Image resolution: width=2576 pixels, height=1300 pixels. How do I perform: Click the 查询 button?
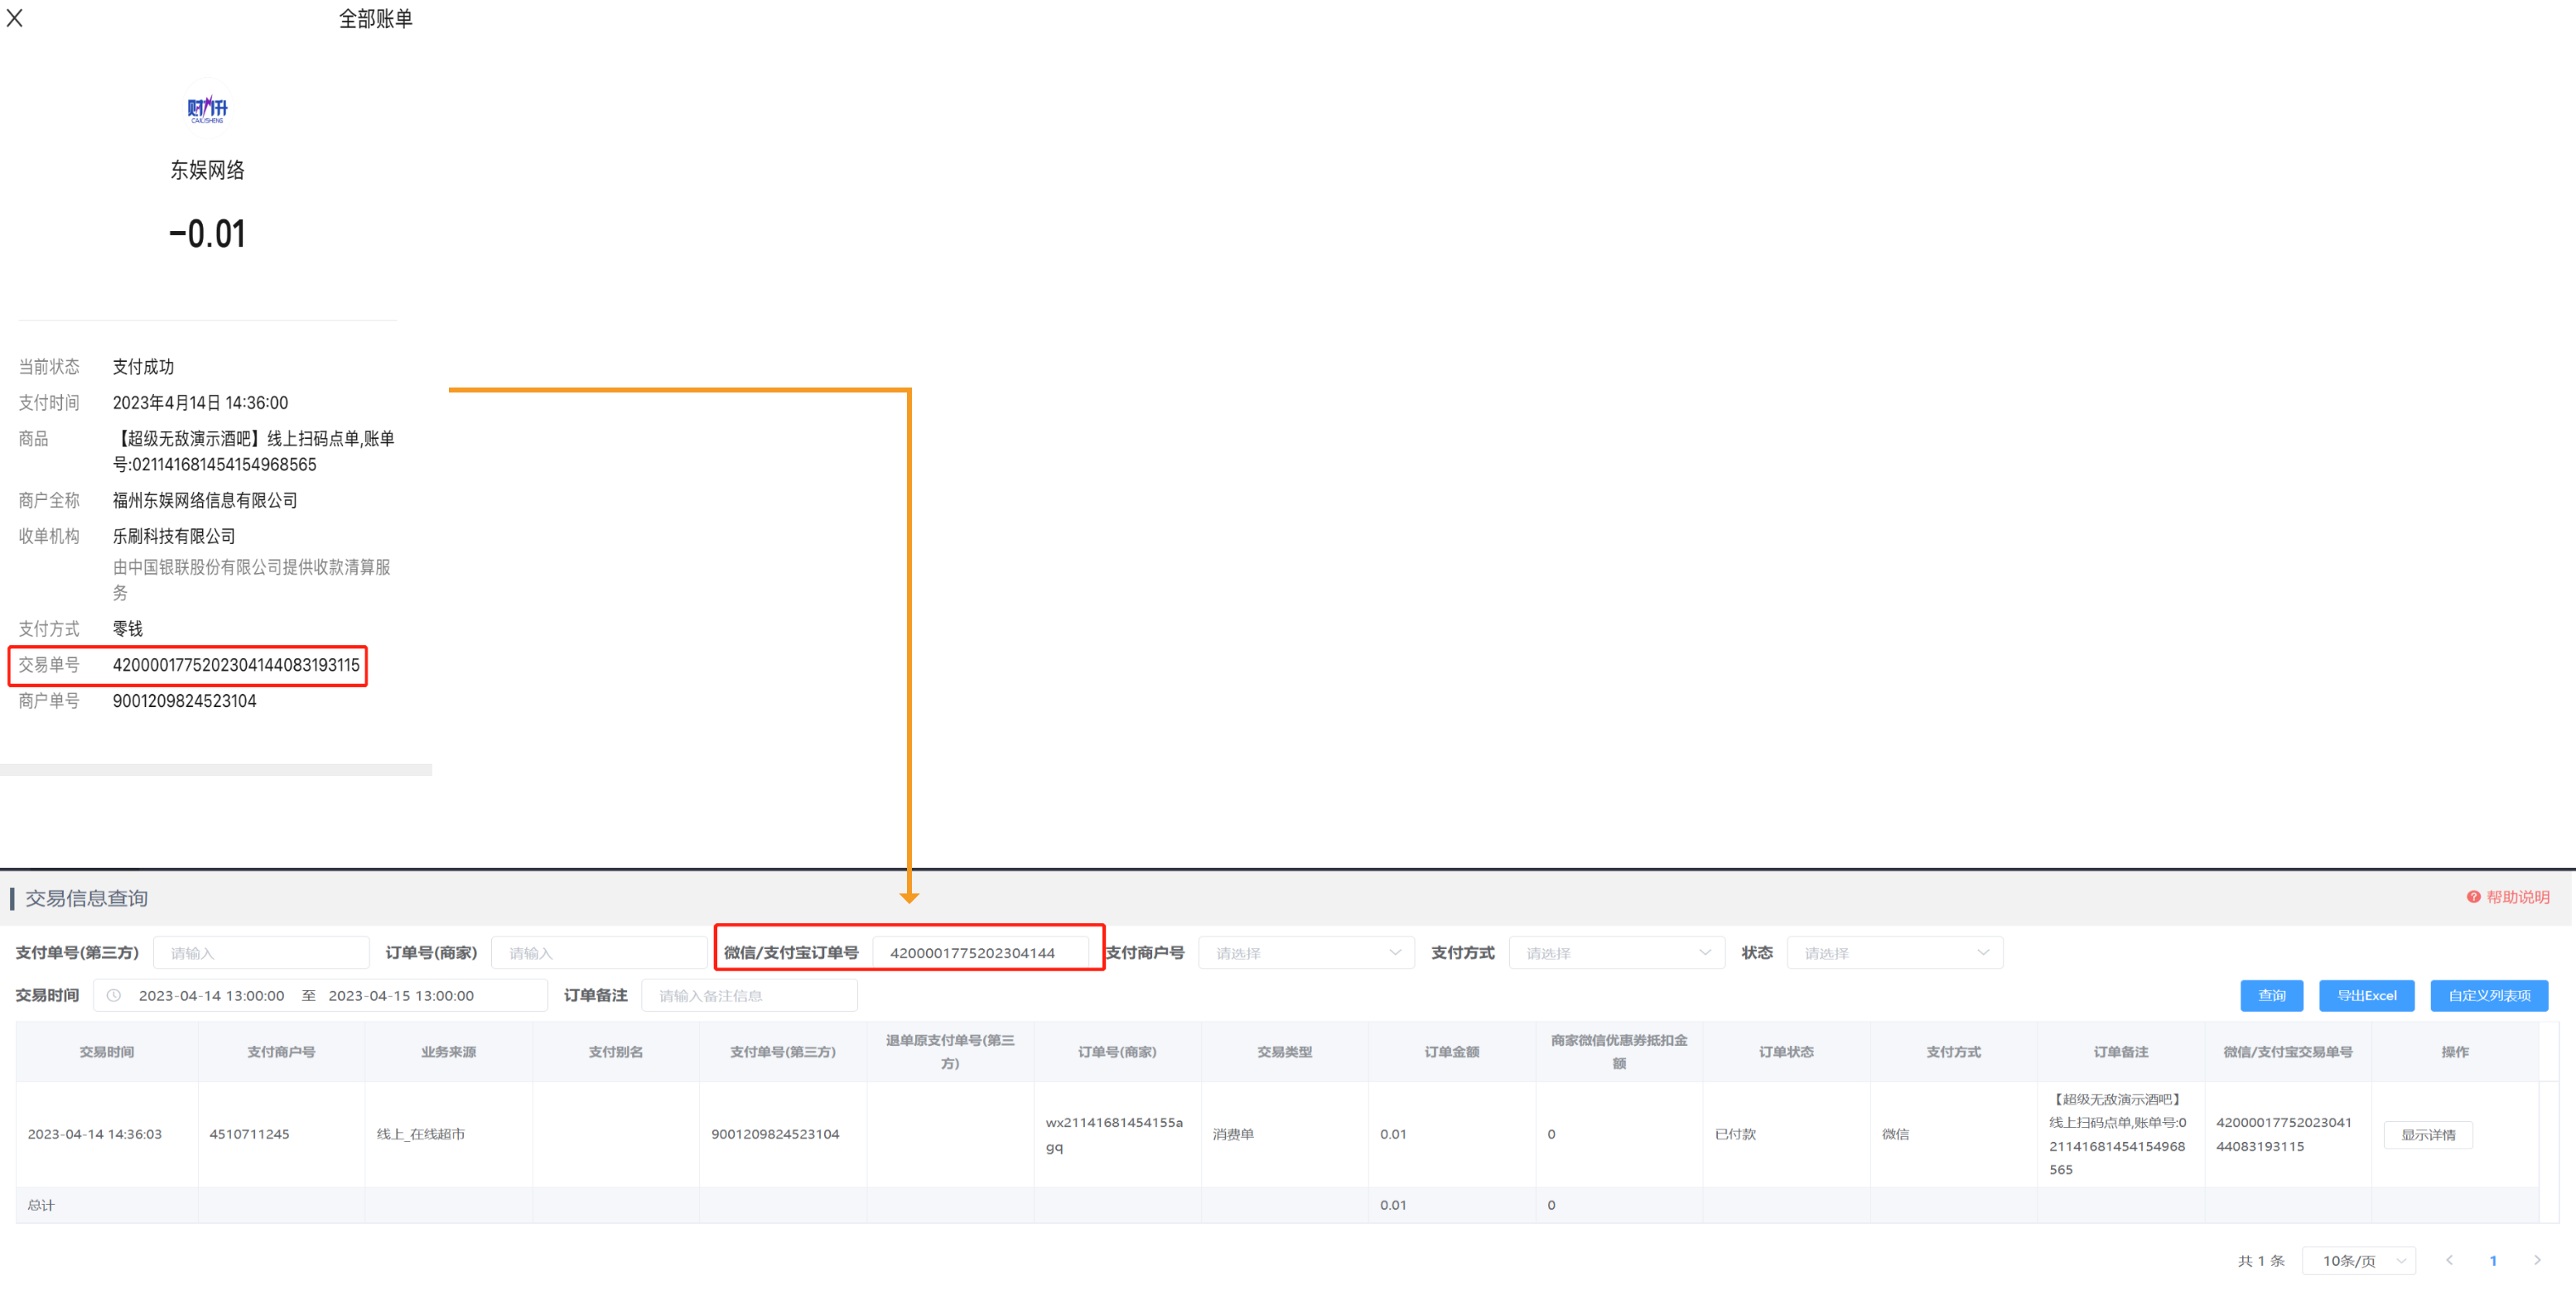[x=2271, y=995]
